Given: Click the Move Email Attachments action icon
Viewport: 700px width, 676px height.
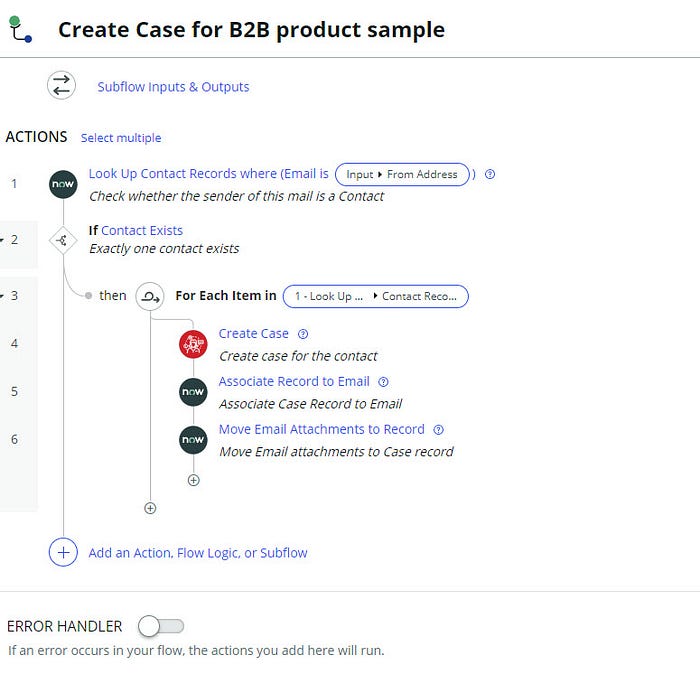Looking at the screenshot, I should coord(193,440).
